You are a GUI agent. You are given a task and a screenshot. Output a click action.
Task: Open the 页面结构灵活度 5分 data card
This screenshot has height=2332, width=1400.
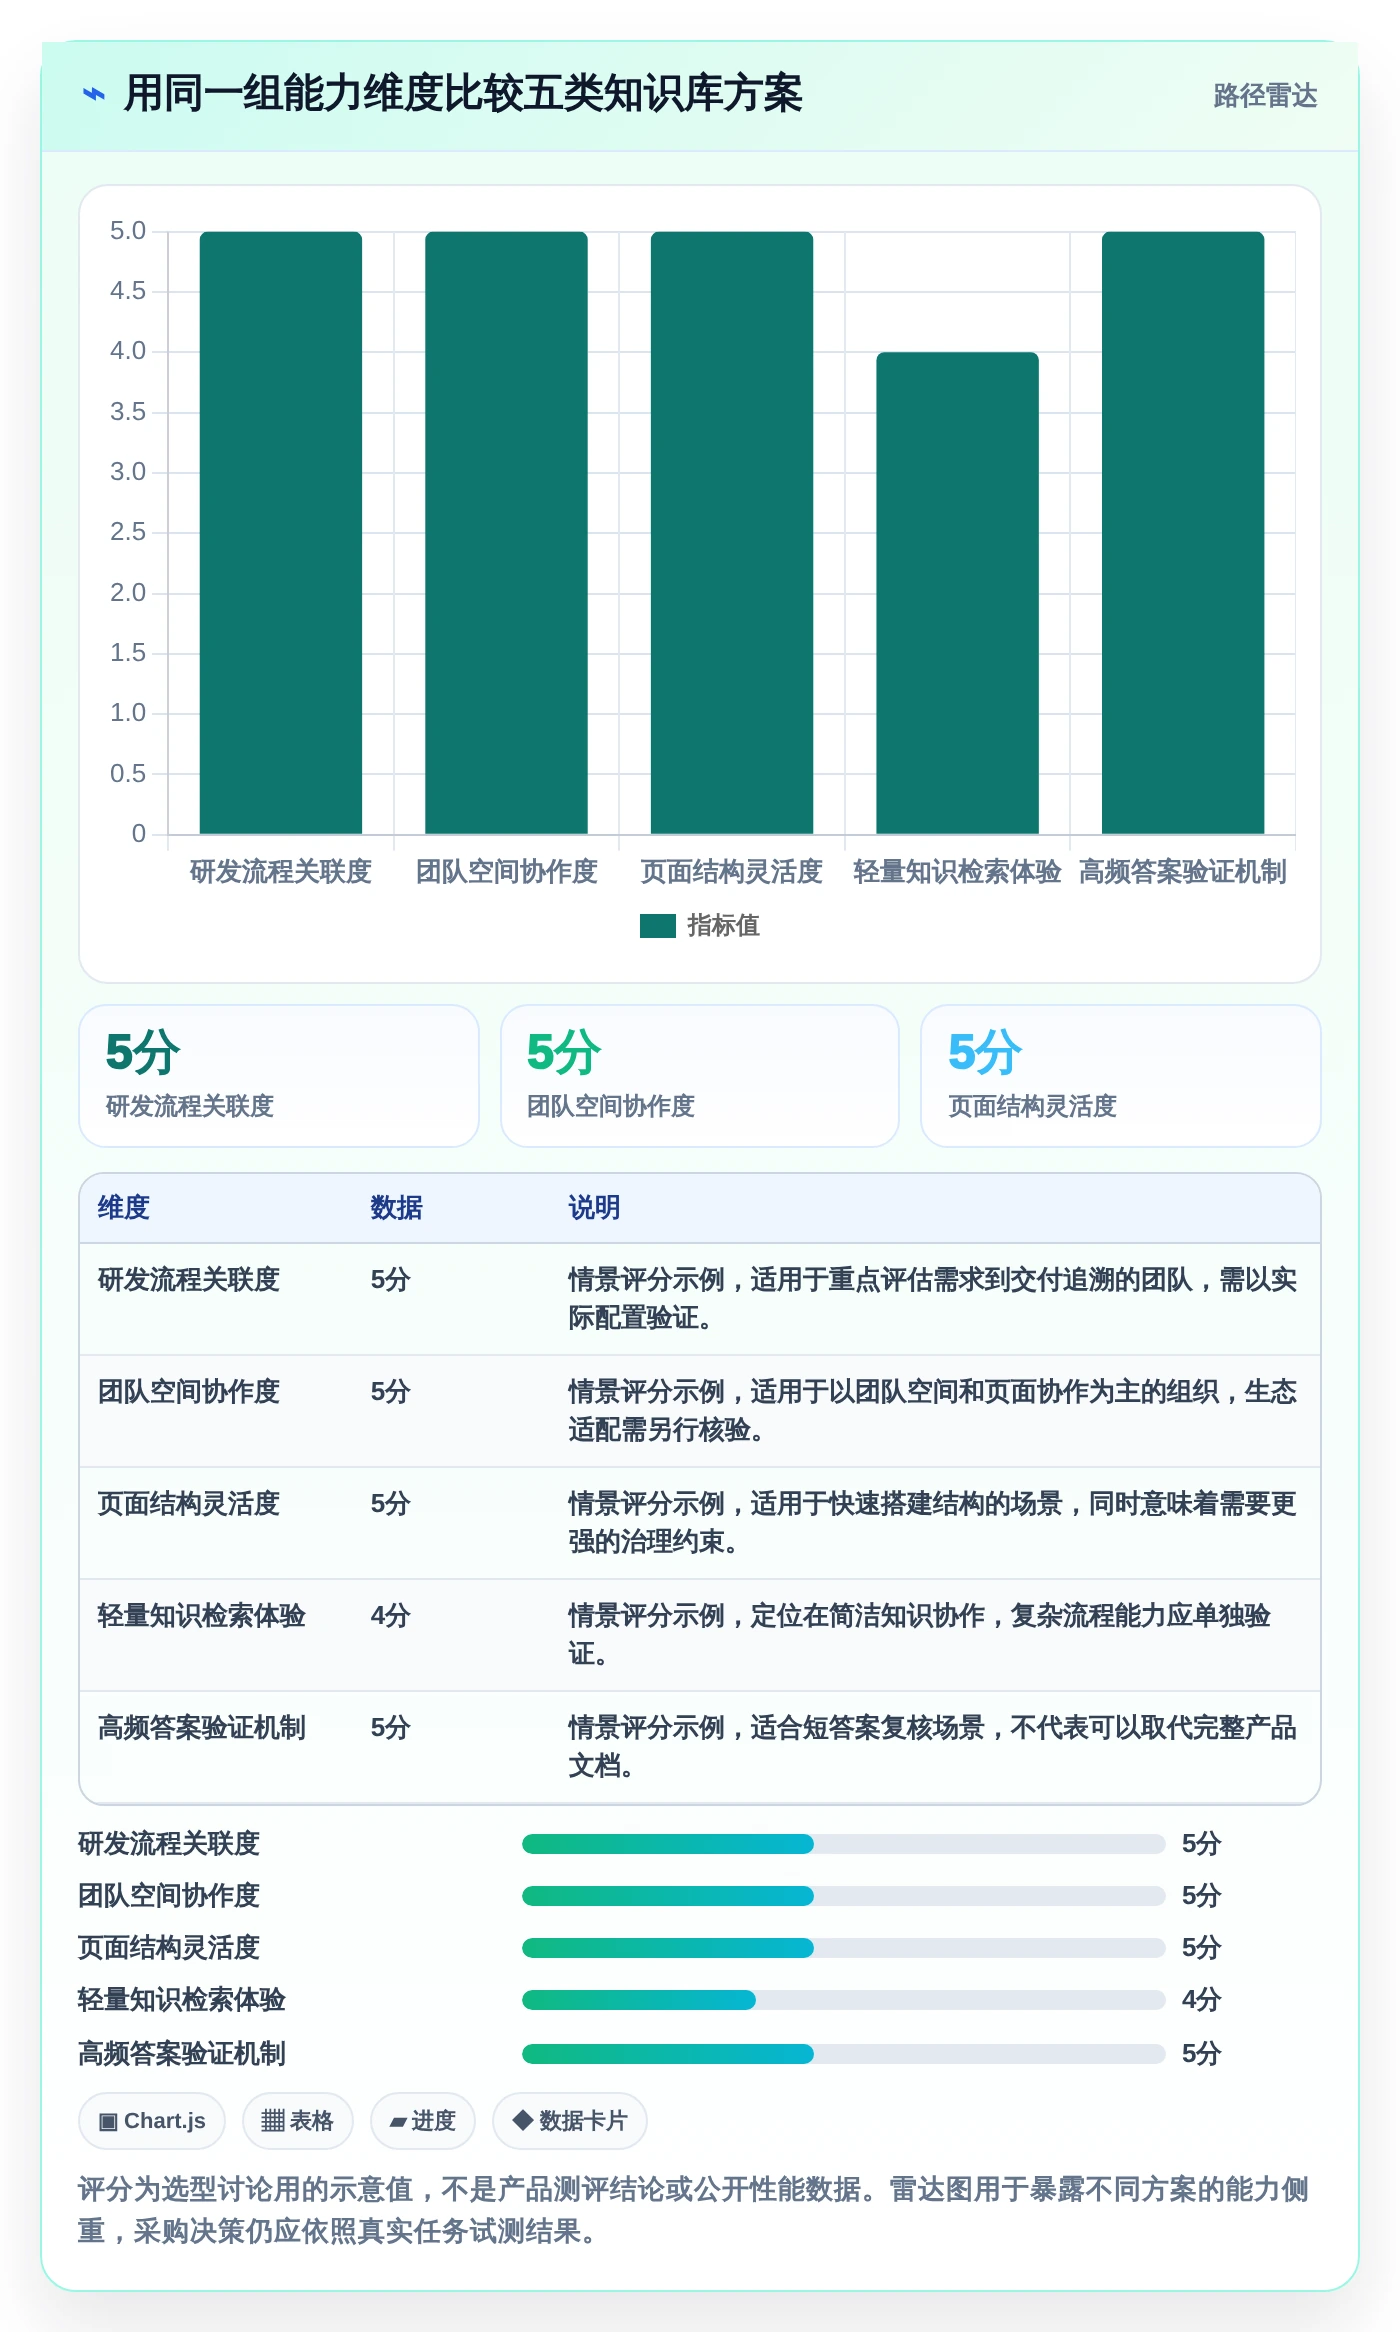(1121, 1076)
